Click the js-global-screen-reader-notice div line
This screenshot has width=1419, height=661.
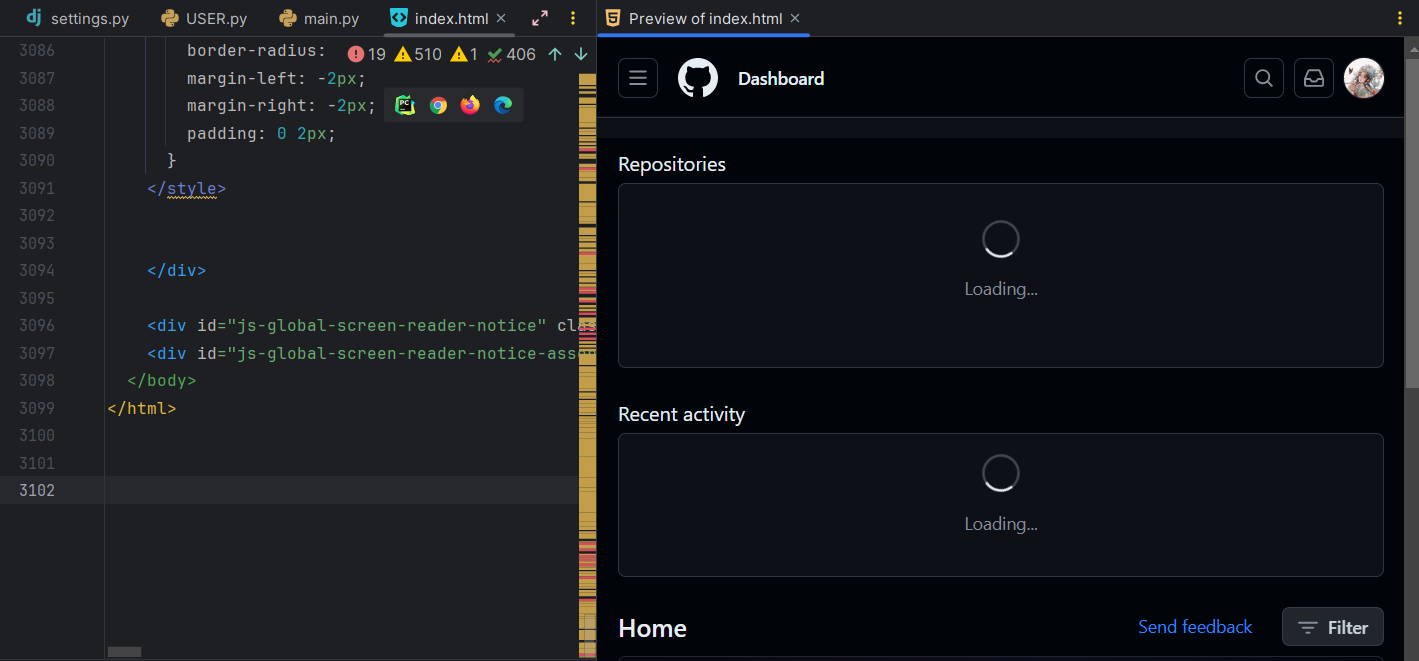[372, 325]
